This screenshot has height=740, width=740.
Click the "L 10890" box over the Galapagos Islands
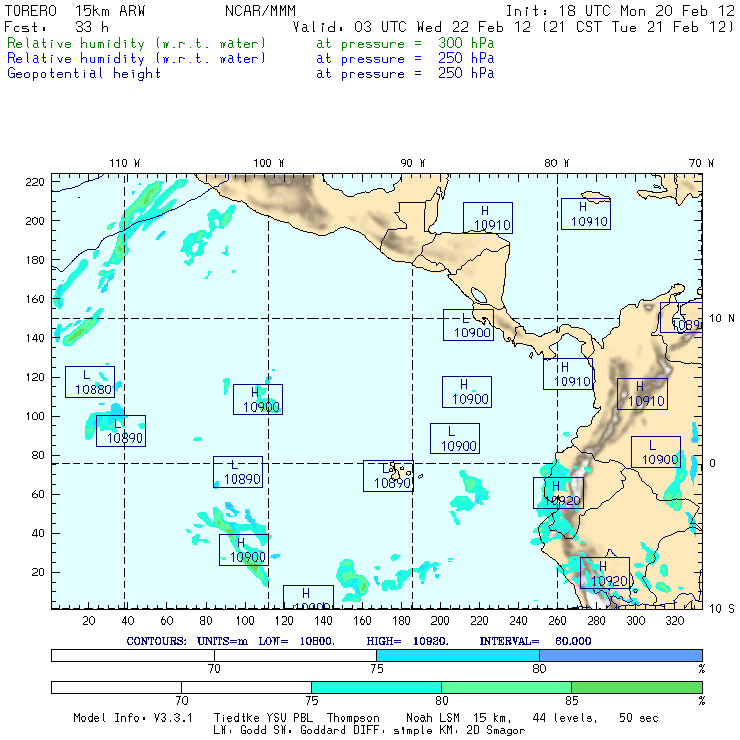tap(388, 476)
